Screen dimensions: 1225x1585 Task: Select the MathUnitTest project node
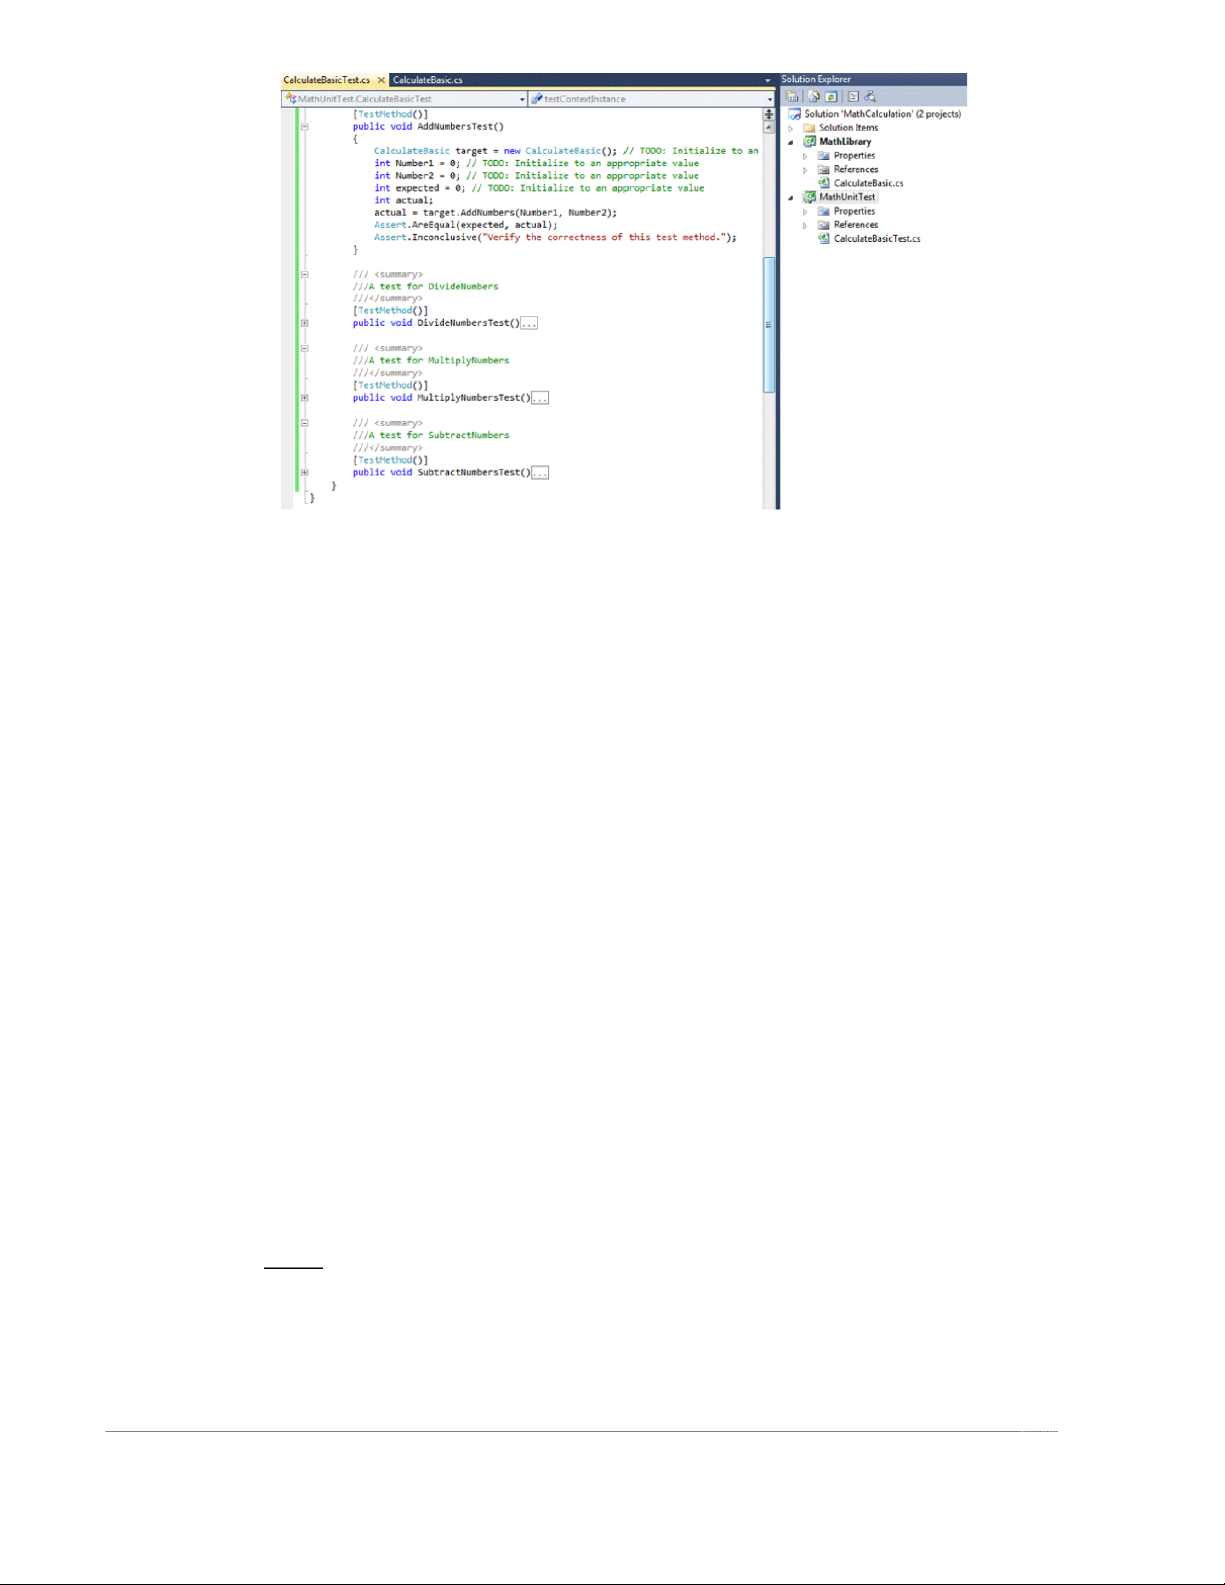point(847,197)
